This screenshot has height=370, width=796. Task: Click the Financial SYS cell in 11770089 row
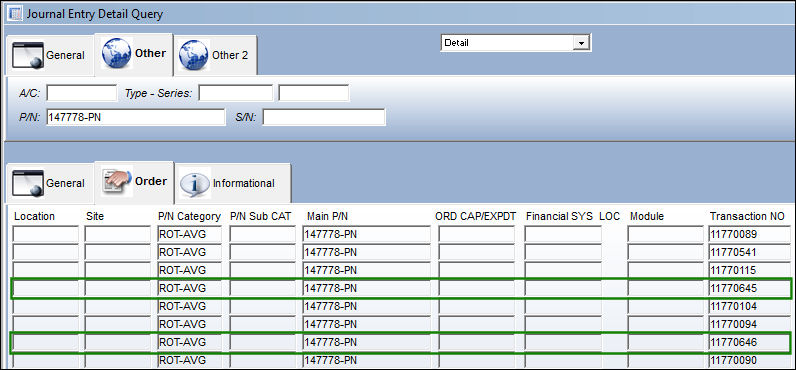pyautogui.click(x=562, y=234)
